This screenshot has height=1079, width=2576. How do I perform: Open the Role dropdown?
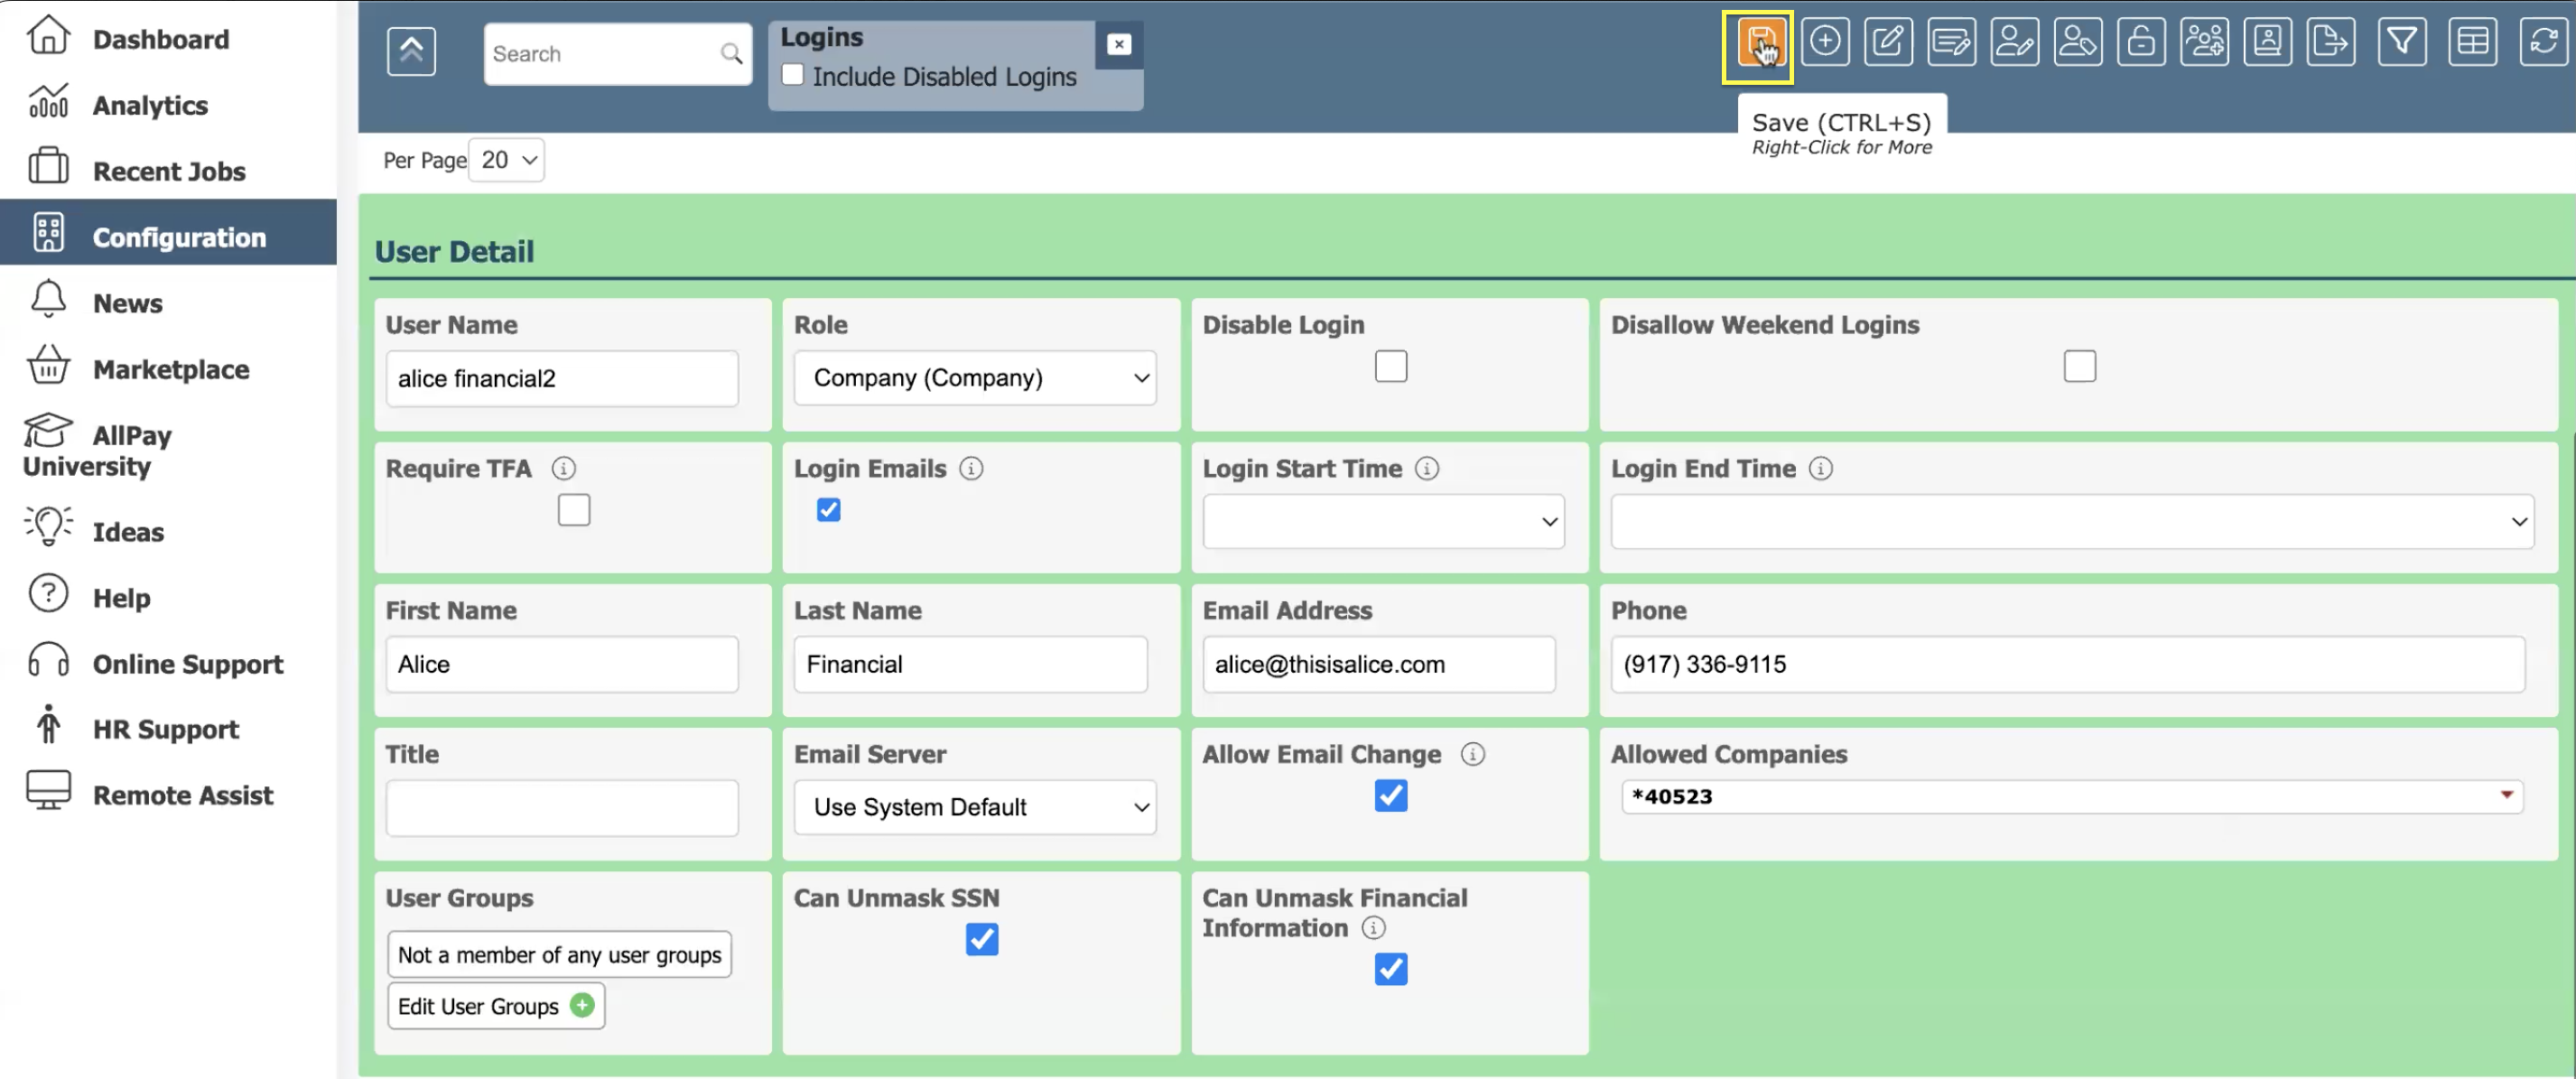974,378
